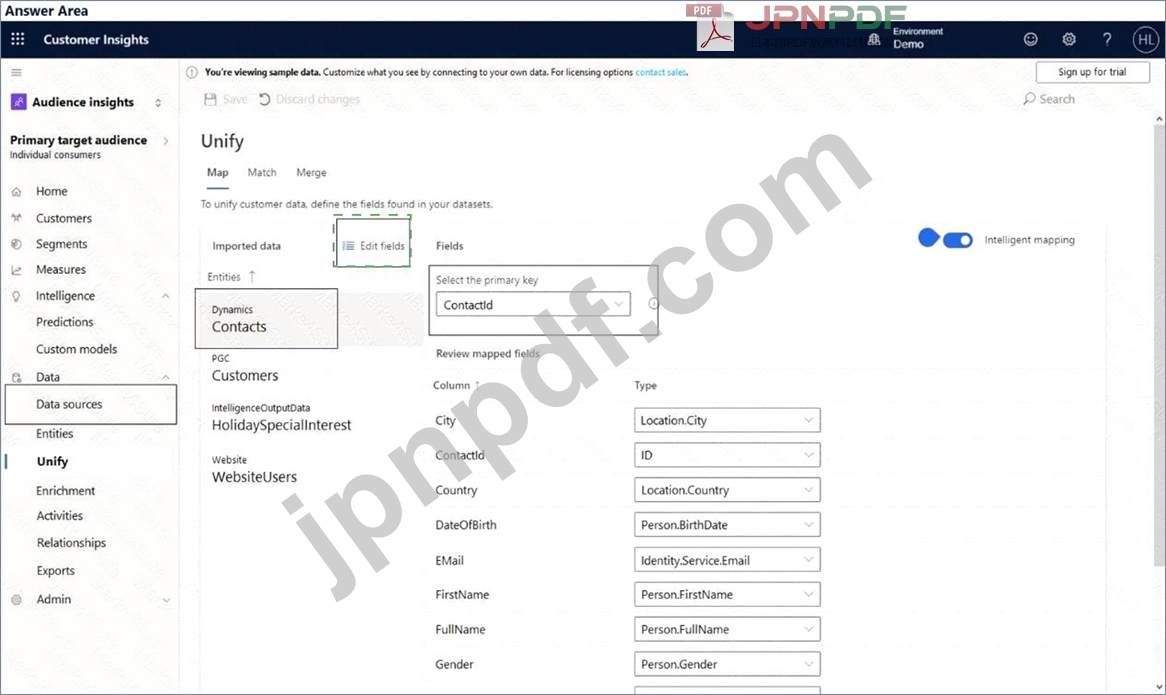The image size is (1166, 695).
Task: Open the FullName type dropdown
Action: (x=727, y=629)
